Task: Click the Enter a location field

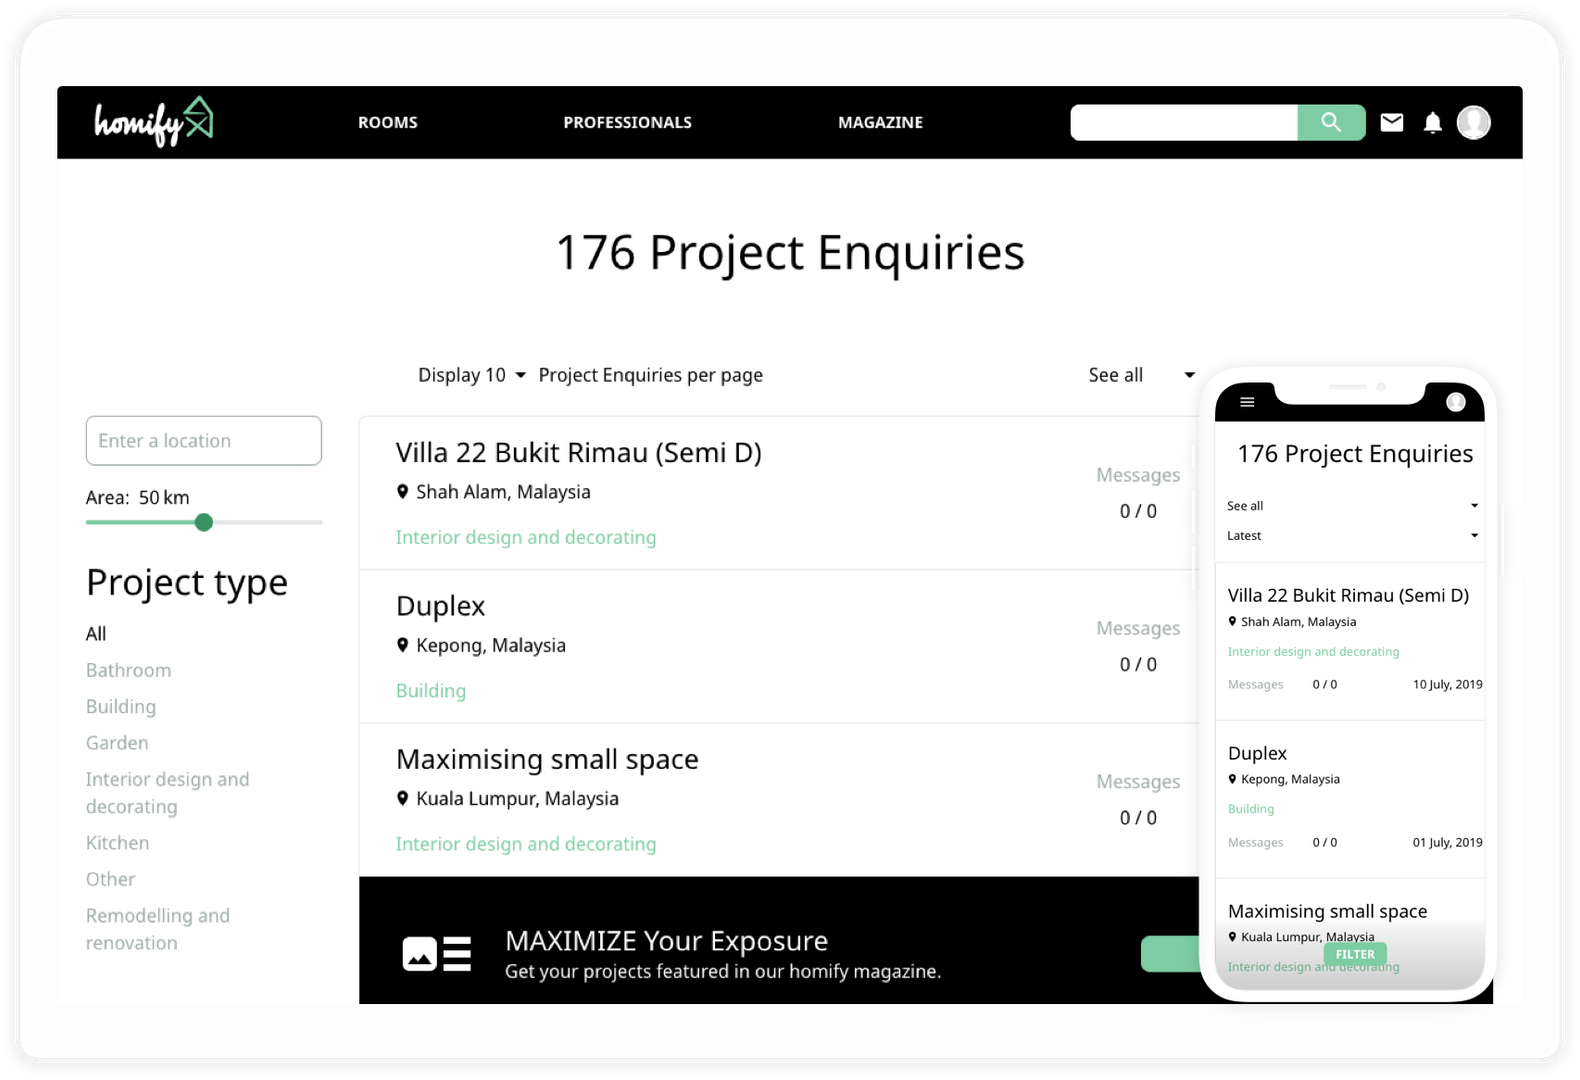Action: (204, 441)
